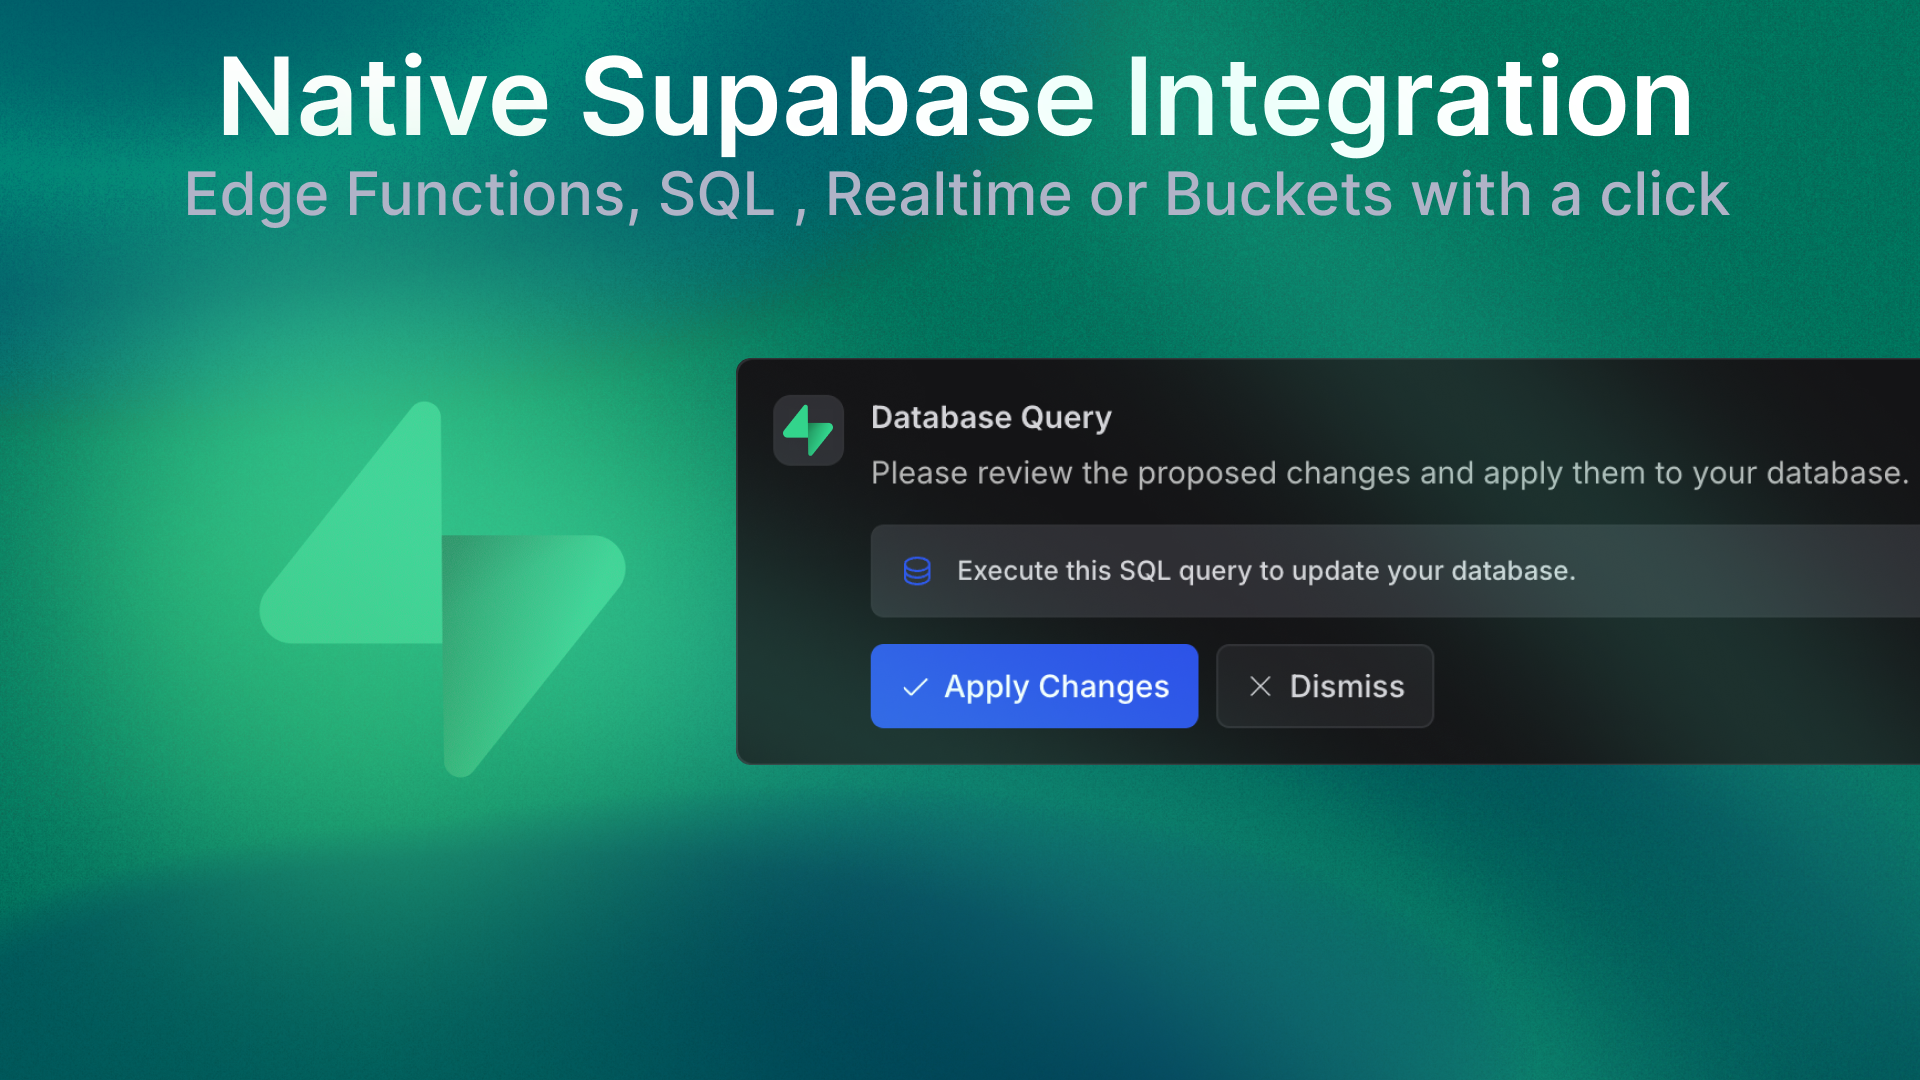1920x1080 pixels.
Task: Click the checkmark icon in Apply Changes
Action: point(915,687)
